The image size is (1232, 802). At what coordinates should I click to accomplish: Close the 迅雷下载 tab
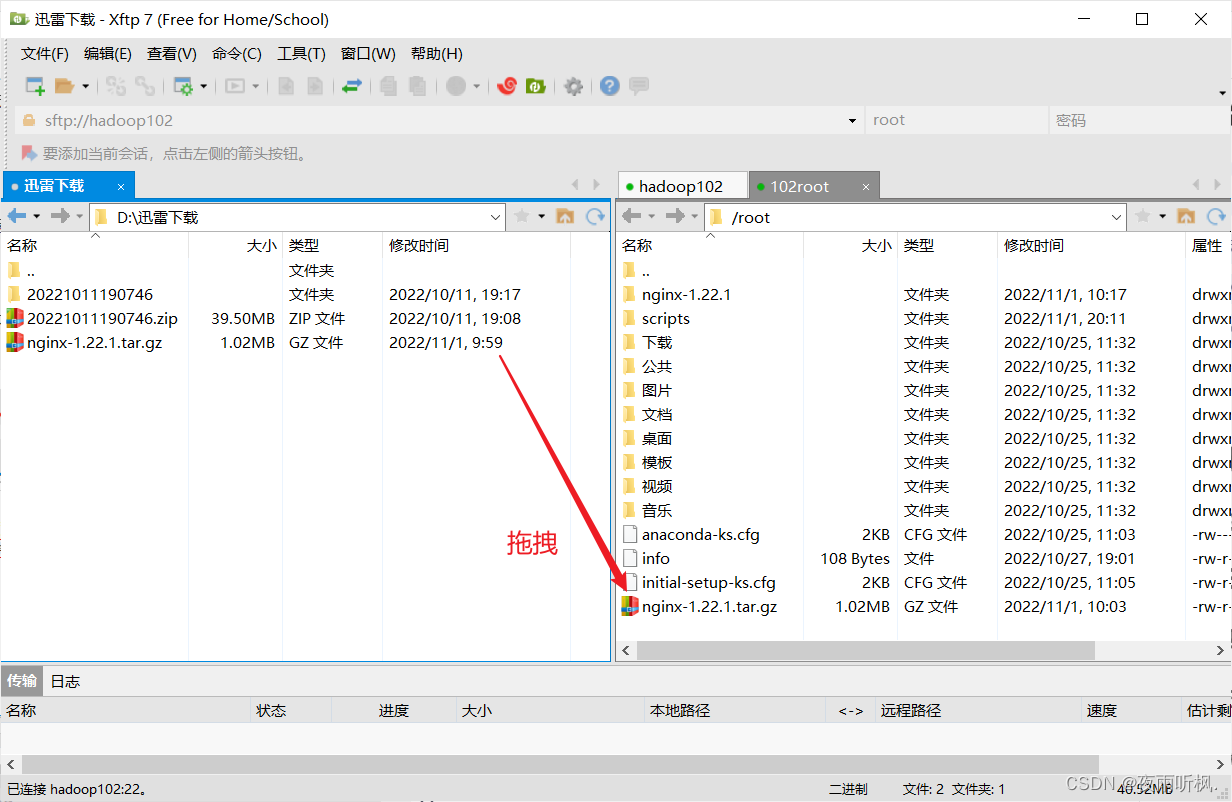click(x=121, y=186)
